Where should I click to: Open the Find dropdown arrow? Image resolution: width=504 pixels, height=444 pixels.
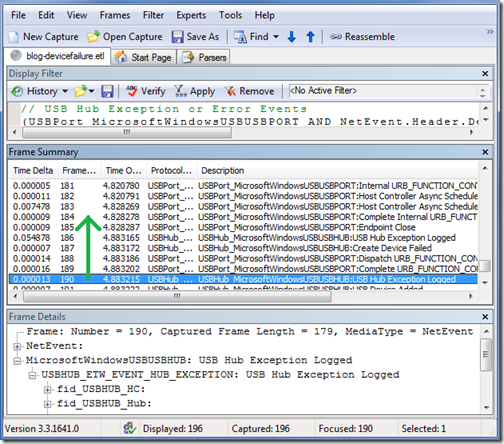(276, 37)
